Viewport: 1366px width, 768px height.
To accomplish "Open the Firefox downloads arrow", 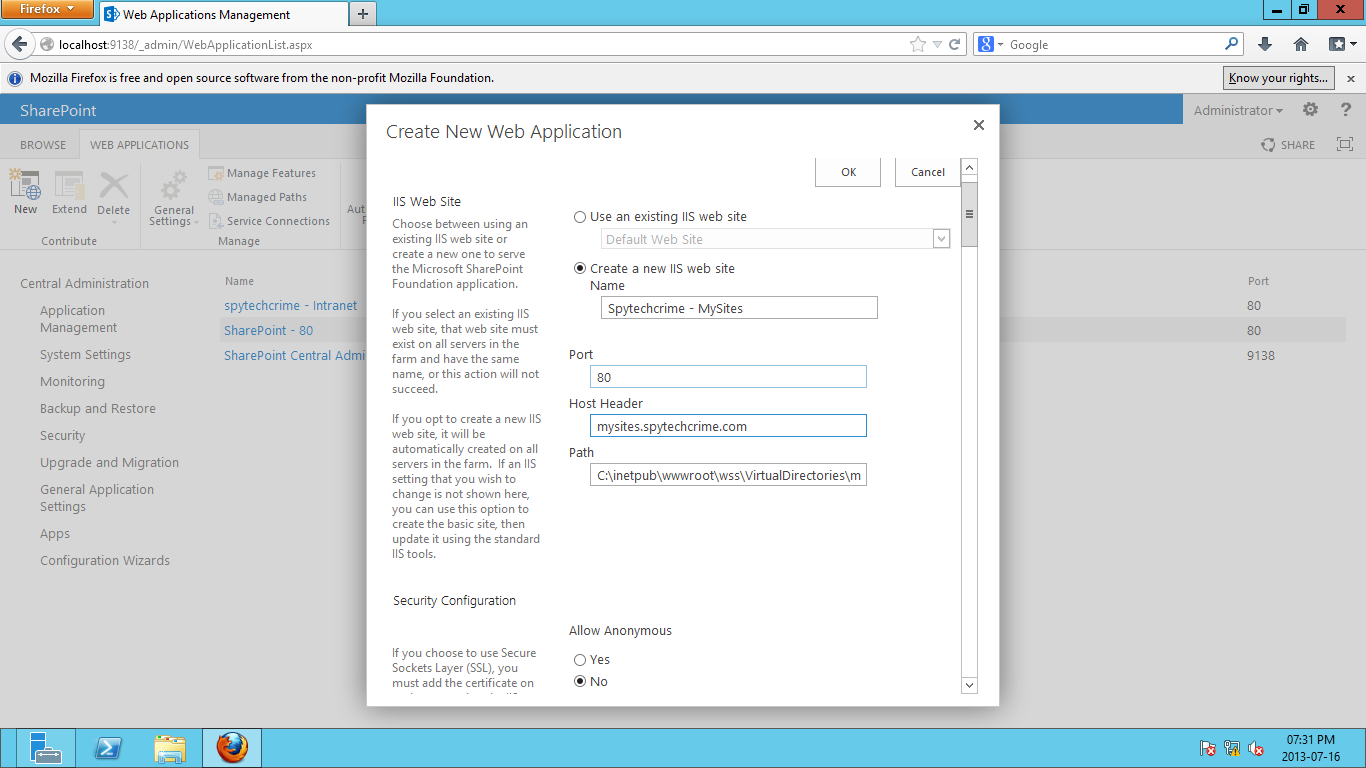I will [1265, 44].
